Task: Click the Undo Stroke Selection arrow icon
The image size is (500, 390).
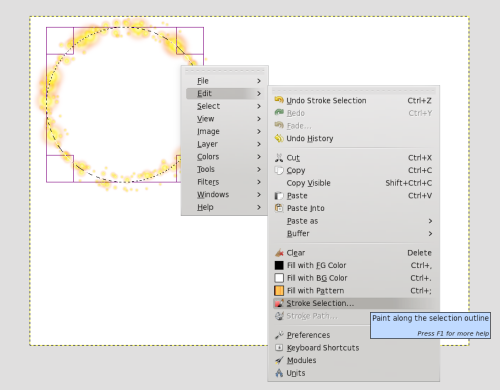Action: (x=279, y=100)
